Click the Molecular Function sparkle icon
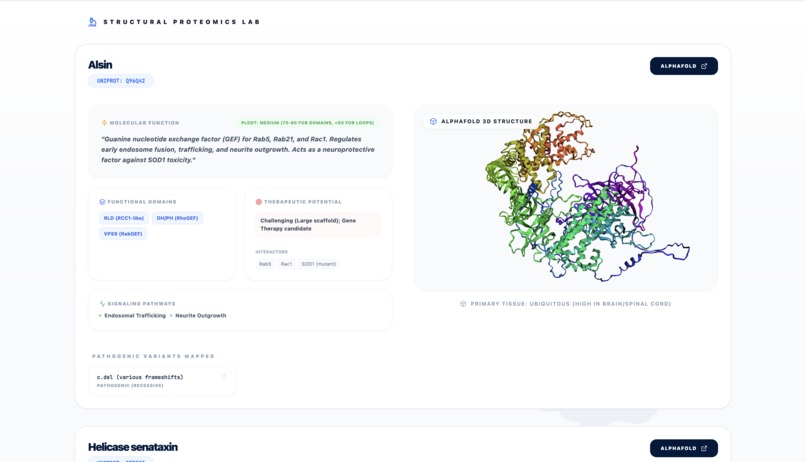Viewport: 806px width, 462px height. point(104,123)
